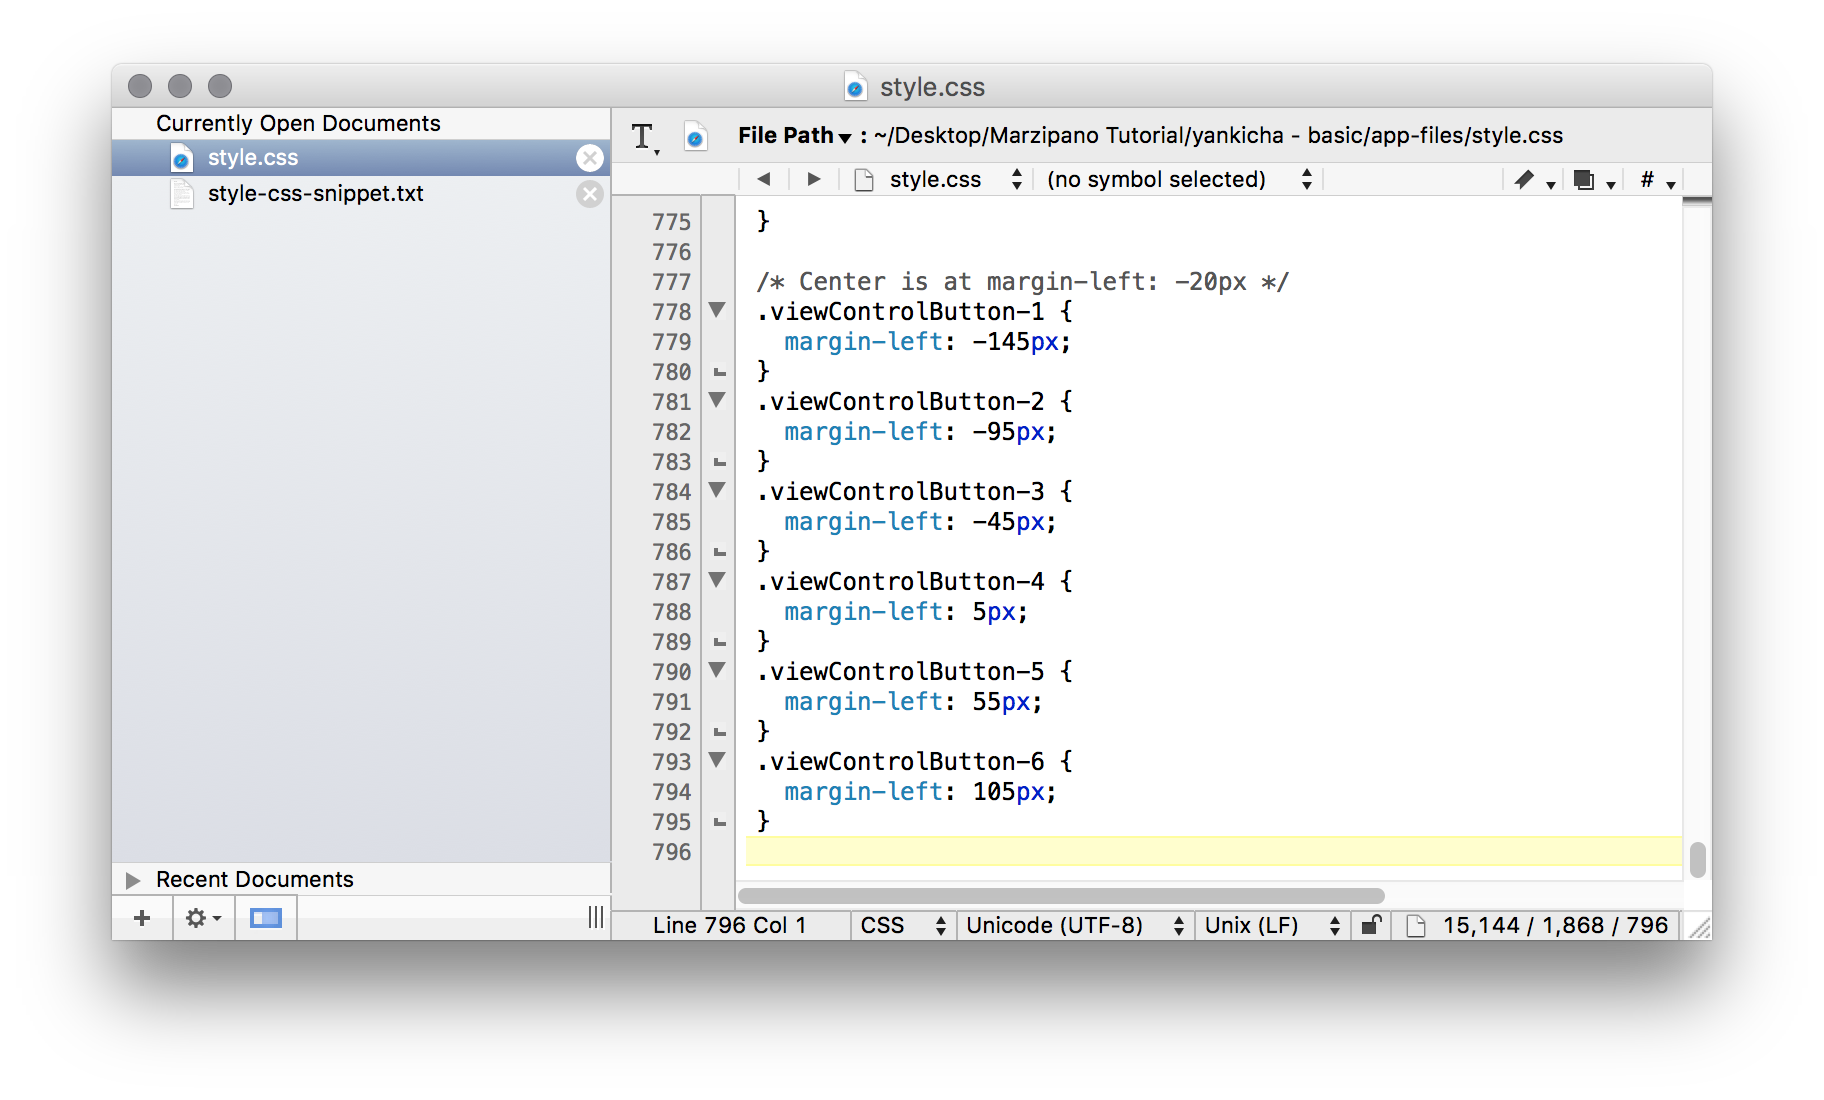Open the text options T icon menu
Screen dimensions: 1824x1100
645,137
